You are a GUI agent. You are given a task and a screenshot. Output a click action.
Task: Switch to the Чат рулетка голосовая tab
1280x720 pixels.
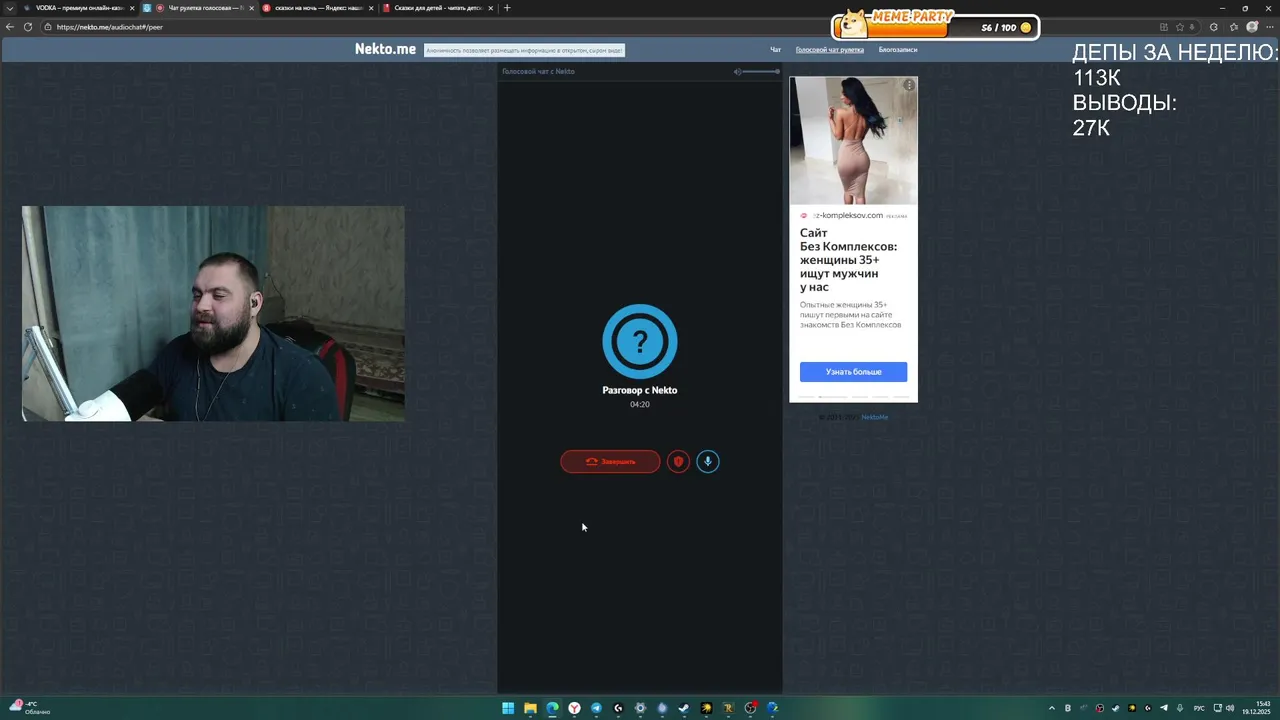tap(200, 8)
